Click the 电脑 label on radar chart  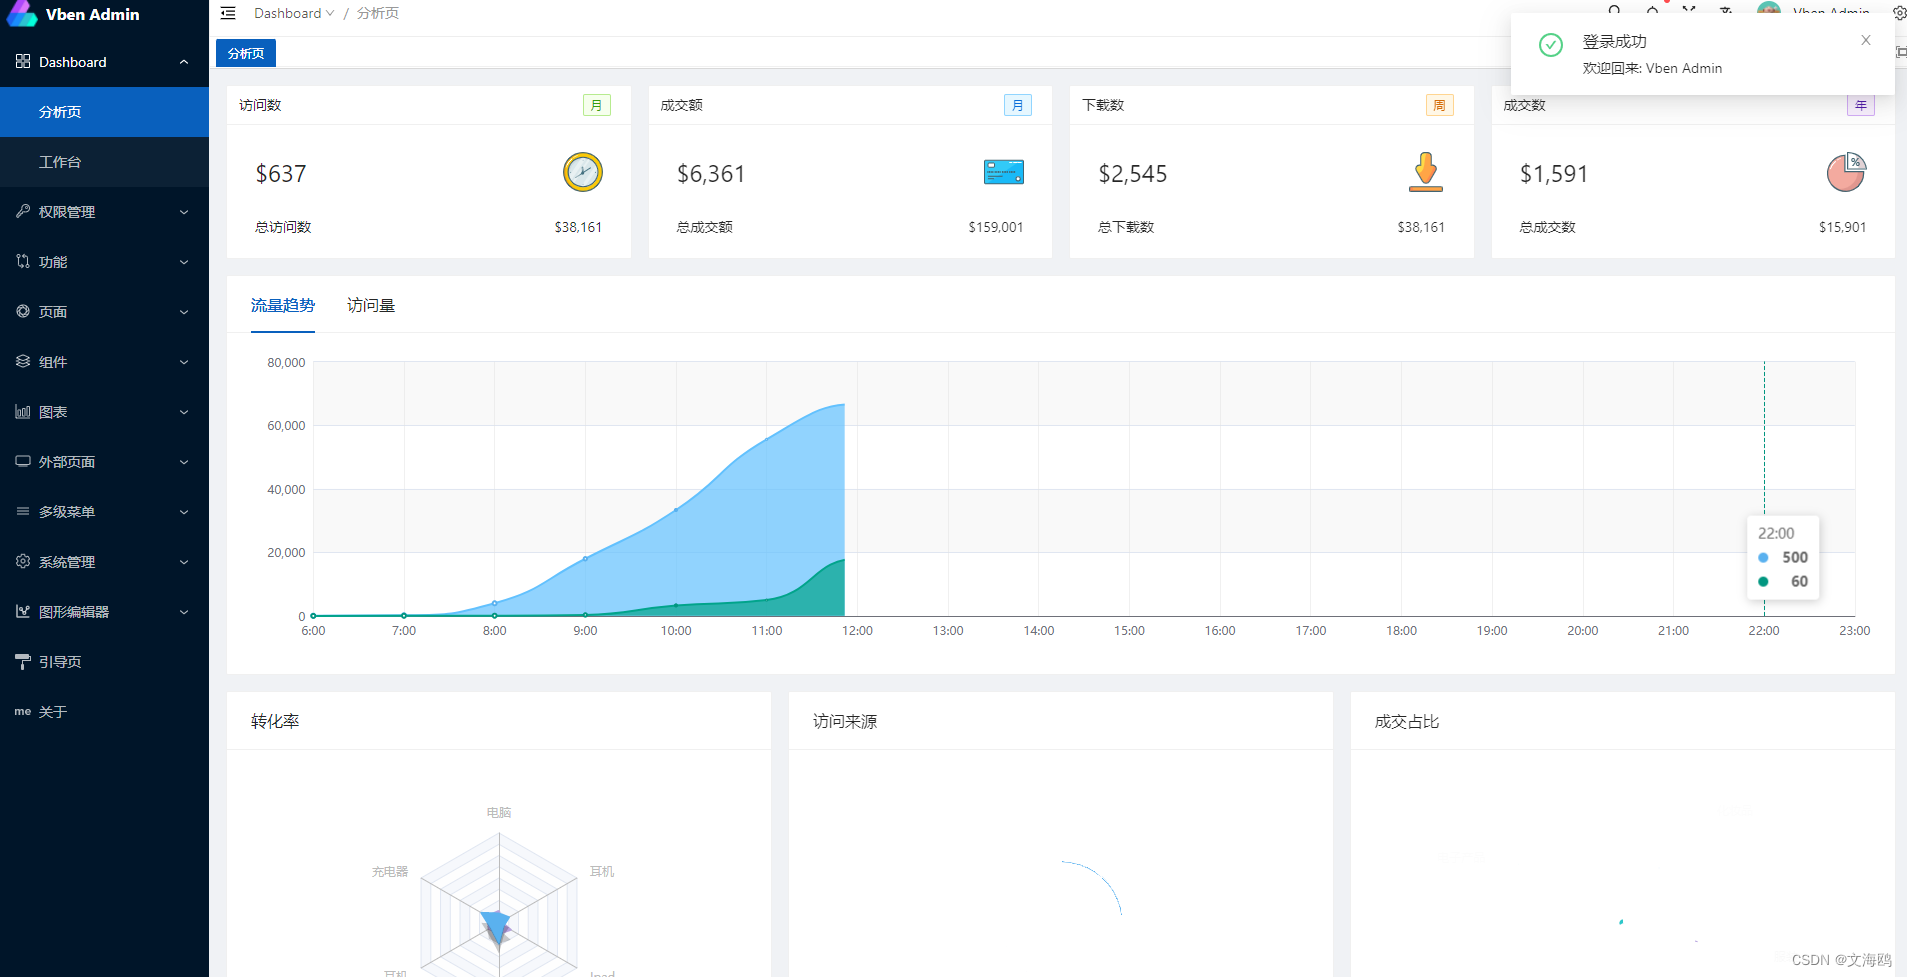coord(499,812)
